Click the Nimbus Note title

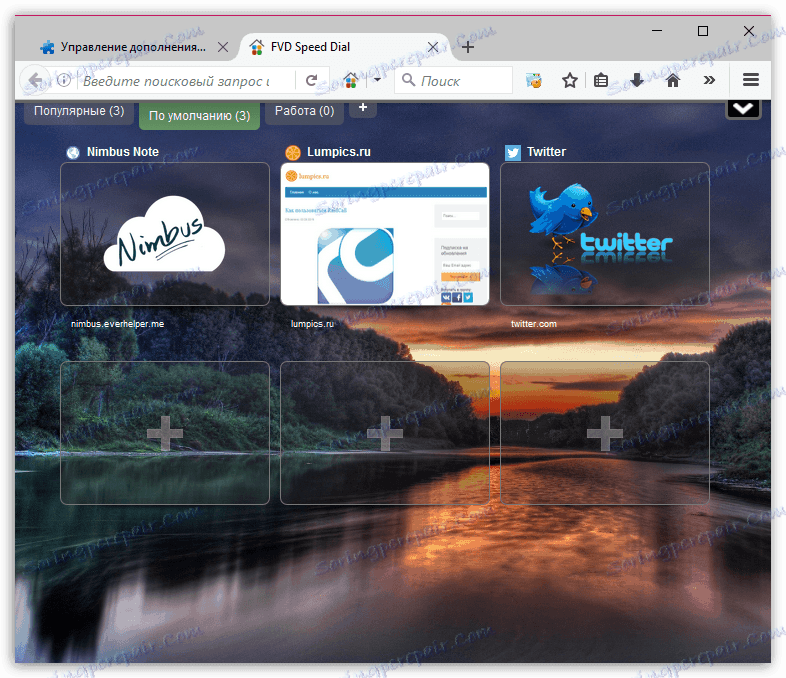coord(123,152)
